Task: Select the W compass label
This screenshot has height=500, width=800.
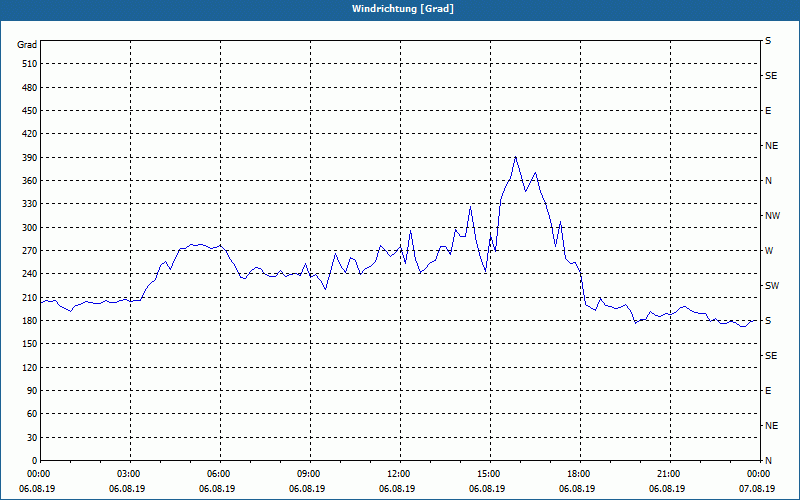Action: (769, 251)
